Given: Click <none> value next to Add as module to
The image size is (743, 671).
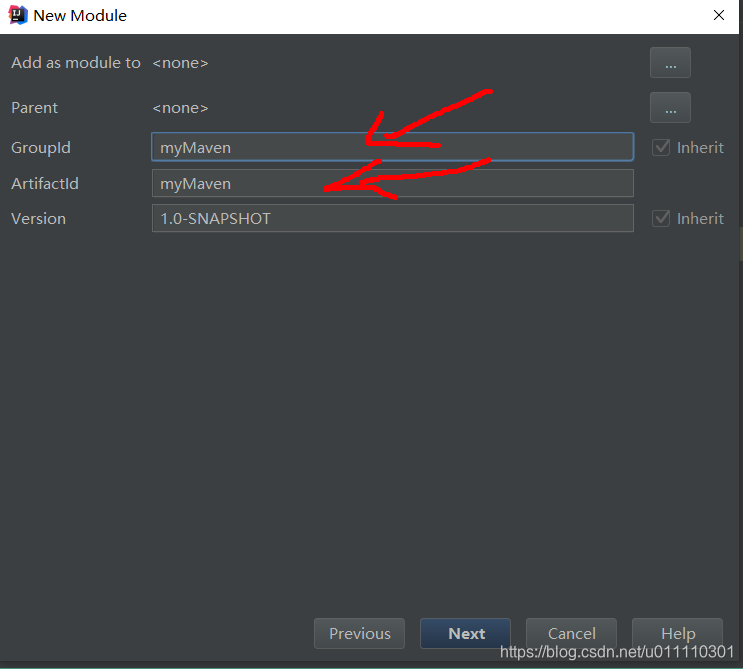Looking at the screenshot, I should [x=180, y=63].
